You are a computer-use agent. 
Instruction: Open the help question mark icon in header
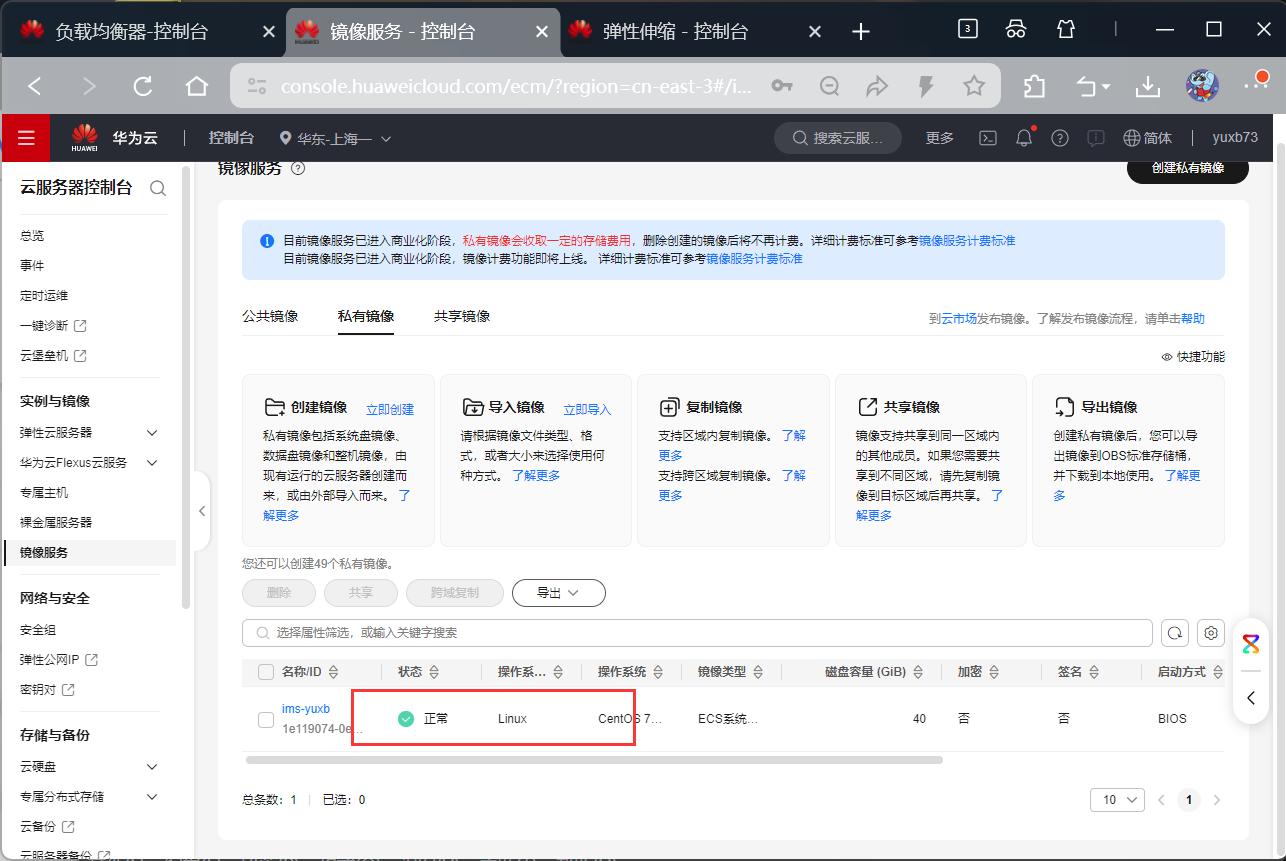coord(1060,138)
